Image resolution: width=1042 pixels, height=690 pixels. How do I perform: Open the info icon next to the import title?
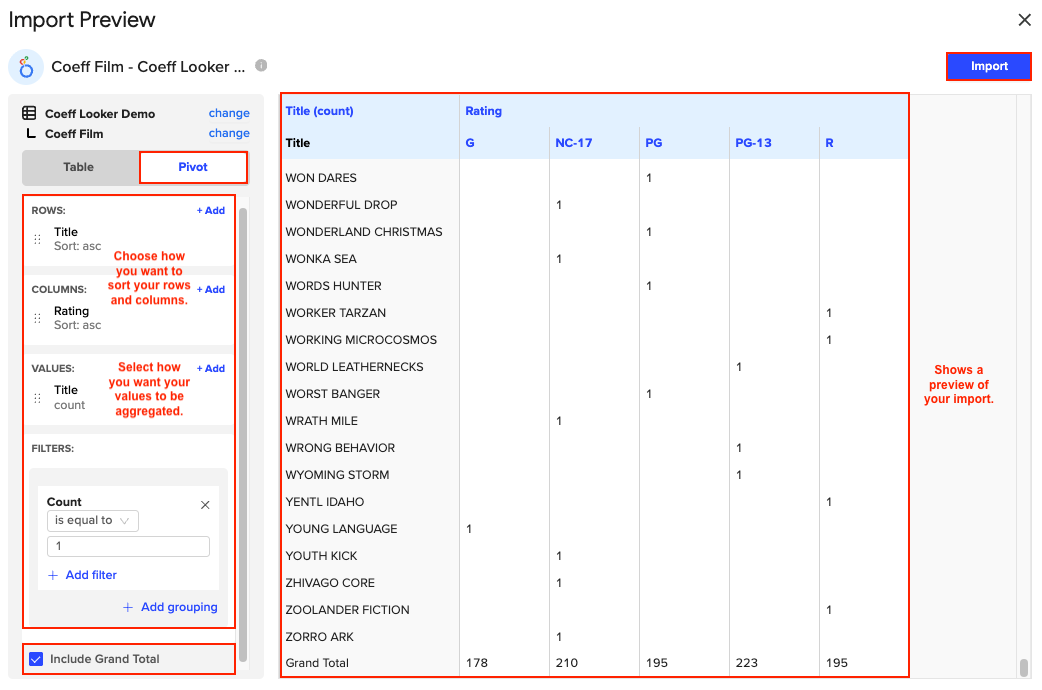[x=260, y=66]
